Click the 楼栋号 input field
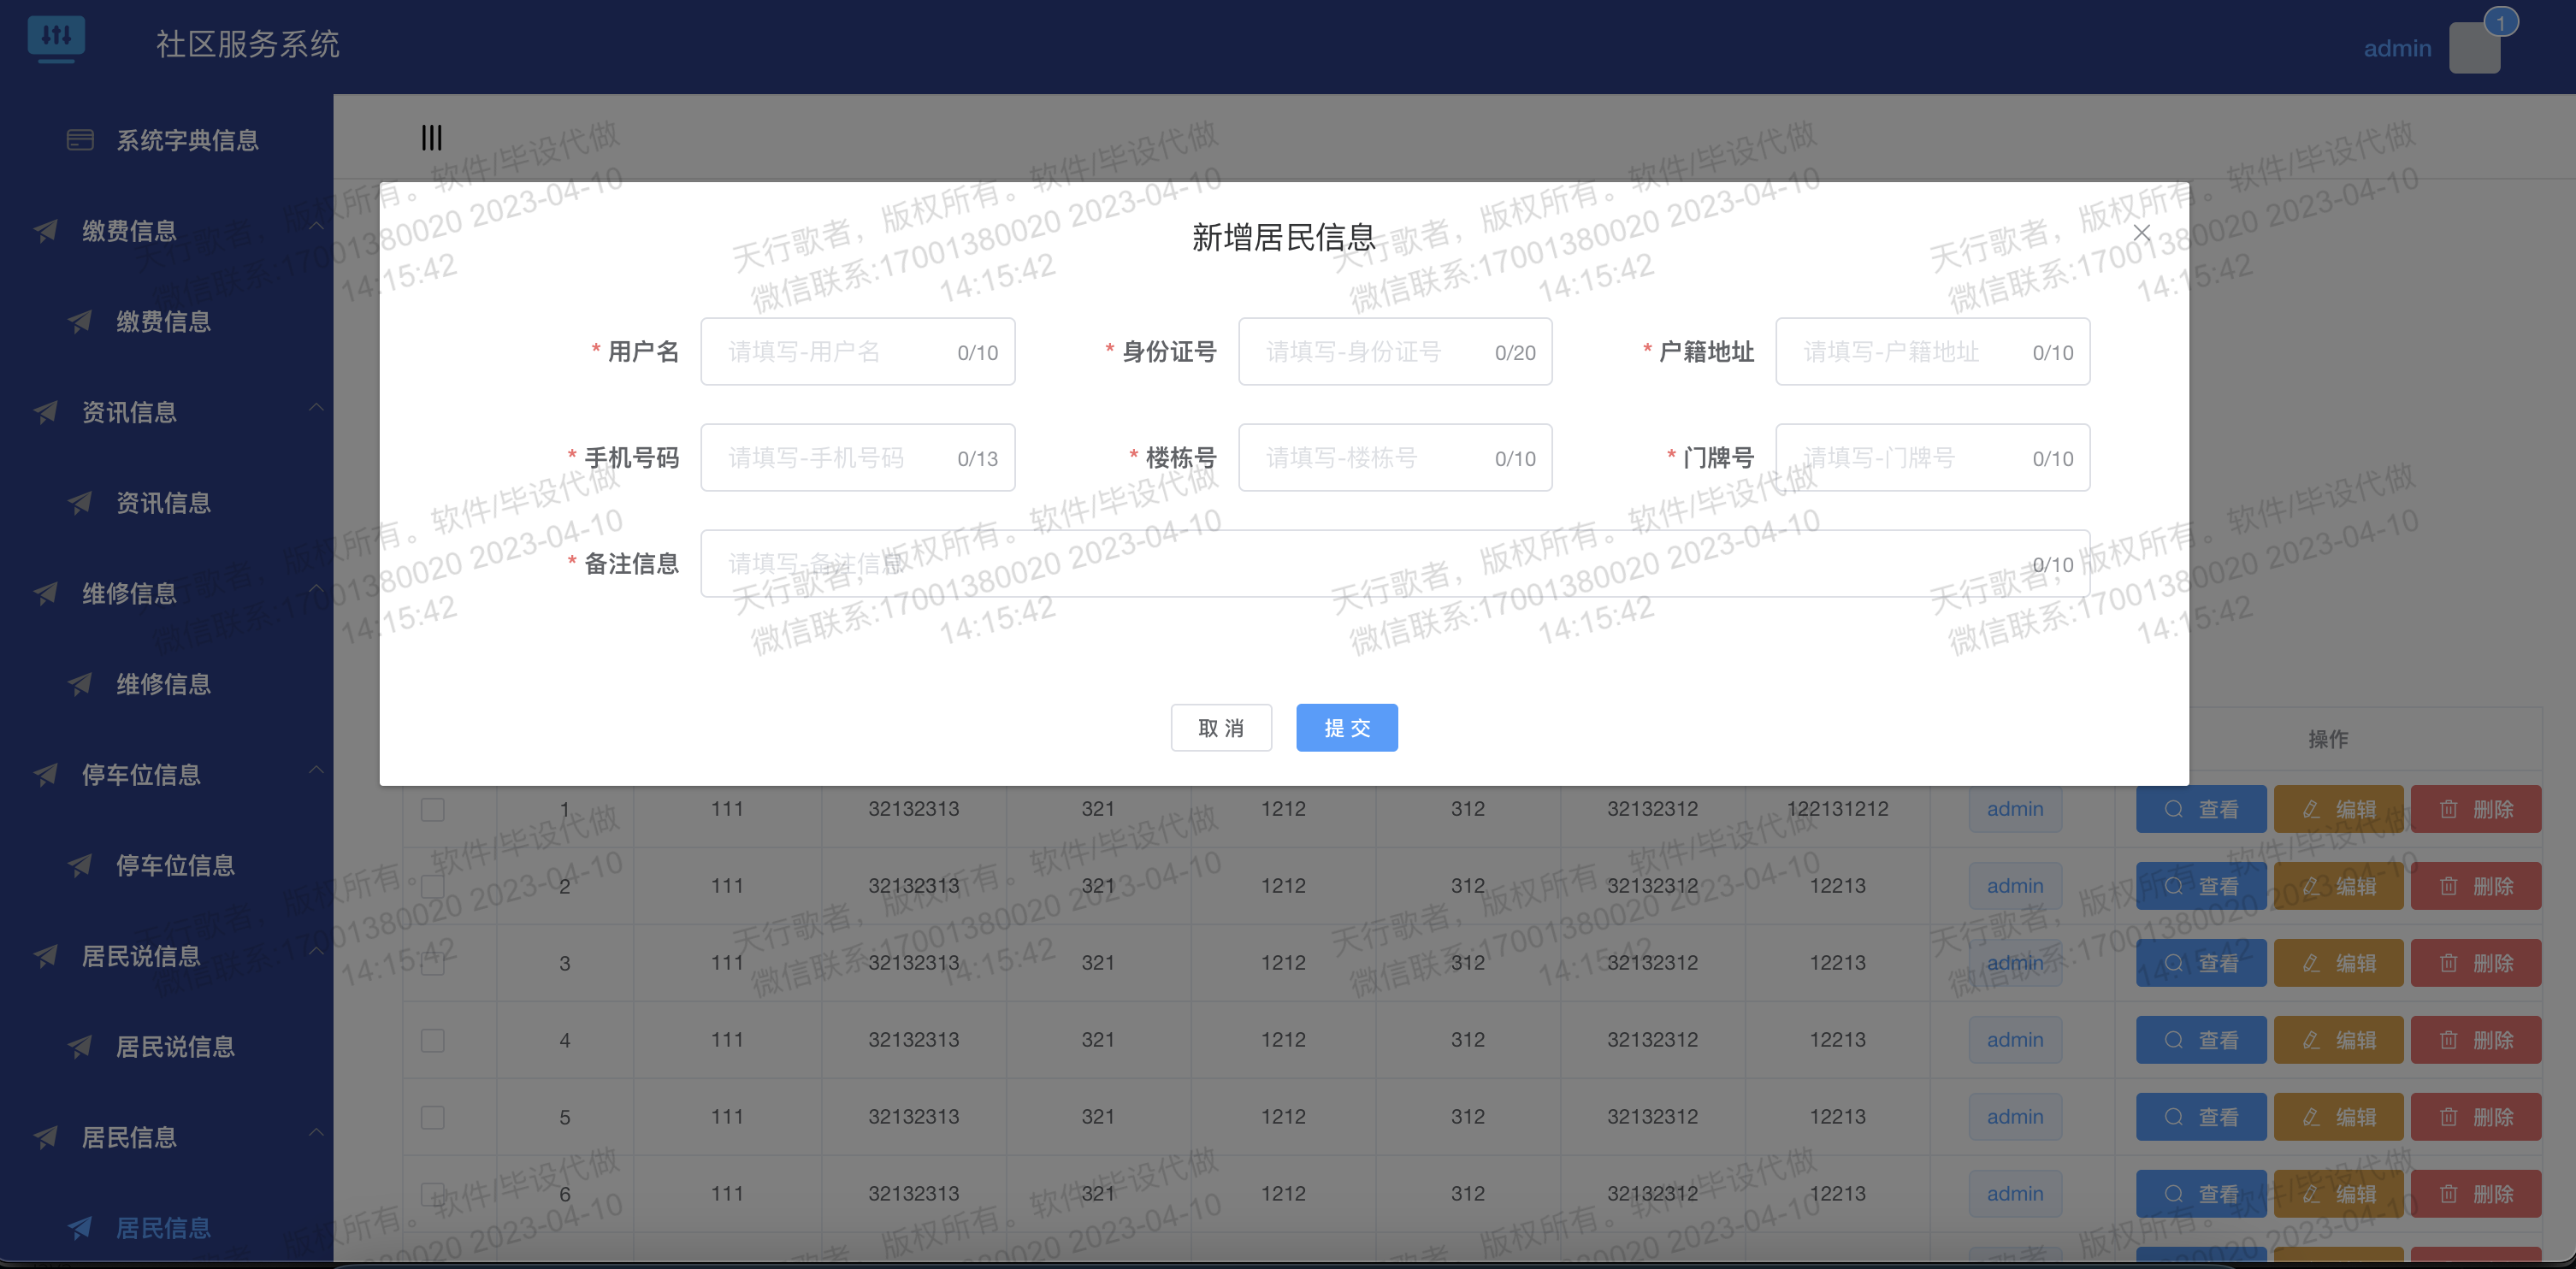 click(1395, 458)
